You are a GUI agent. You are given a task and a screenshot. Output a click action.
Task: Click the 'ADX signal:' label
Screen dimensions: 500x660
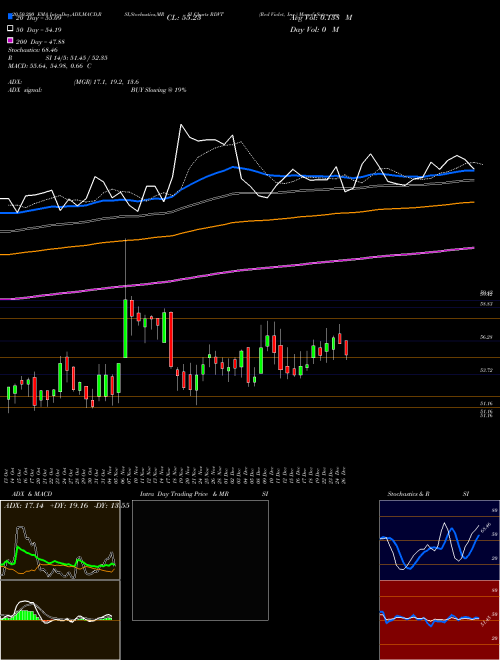point(25,90)
